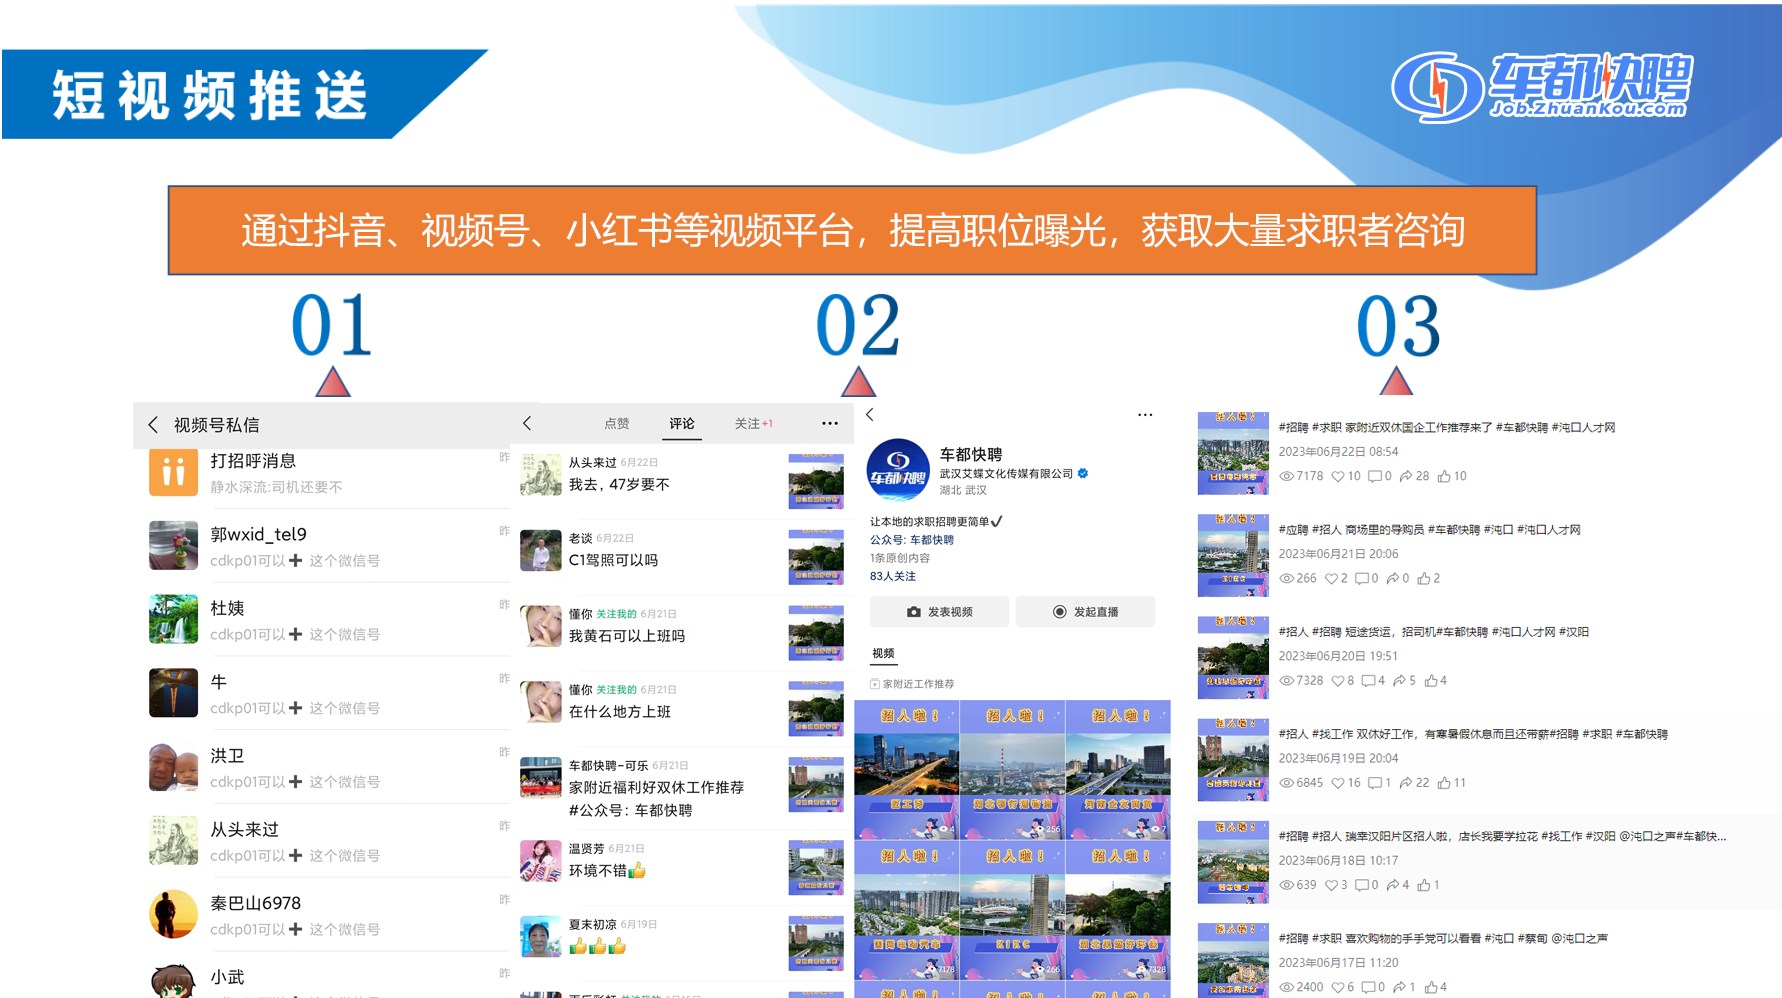Open video thumbnail beside C1驾照可以吗 comment
This screenshot has width=1782, height=998.
816,558
